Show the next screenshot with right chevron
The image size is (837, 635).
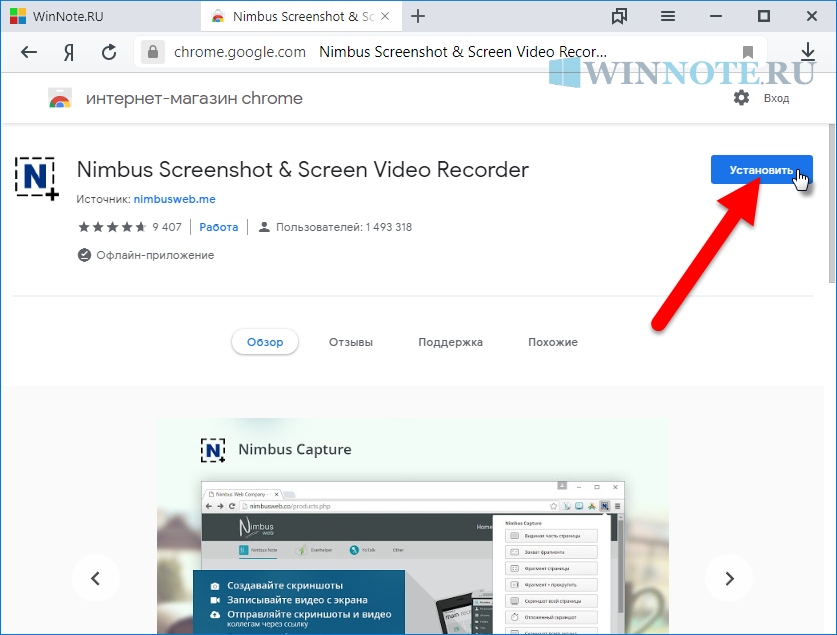tap(729, 578)
